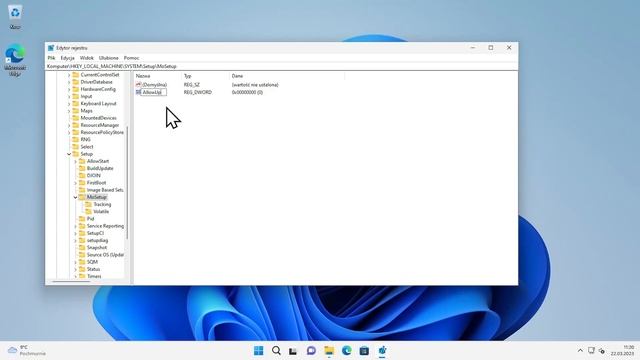
Task: Collapse the Setup key
Action: tap(69, 154)
